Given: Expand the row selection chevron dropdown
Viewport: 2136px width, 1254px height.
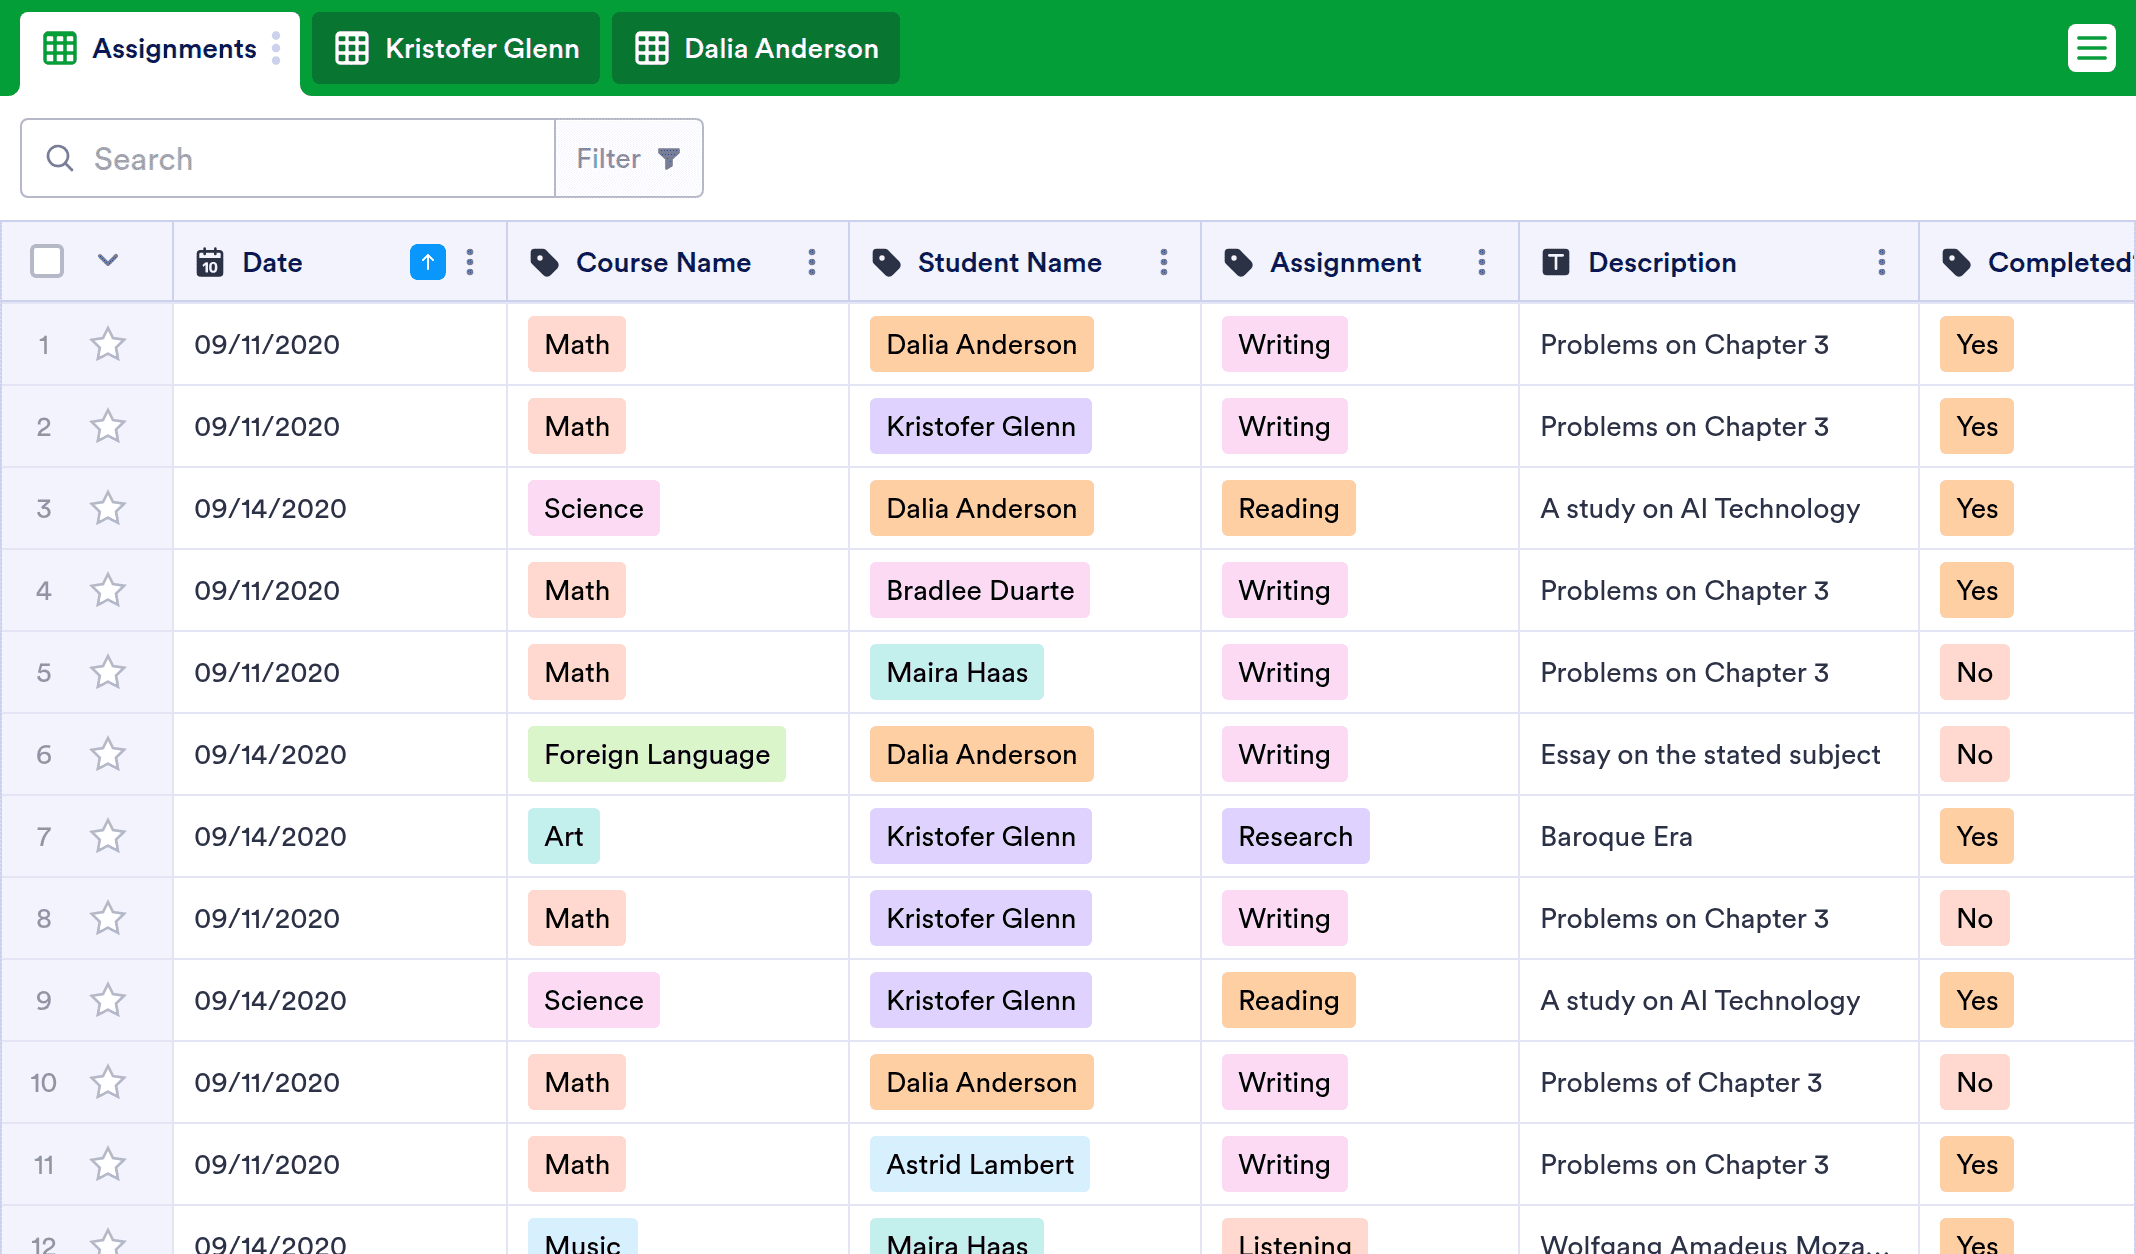Looking at the screenshot, I should [x=108, y=261].
